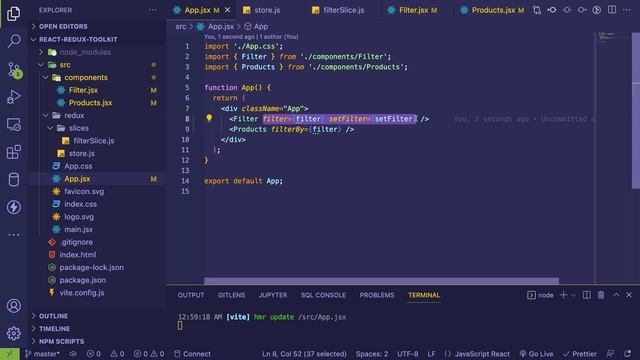
Task: Open the OUTPUT panel tab
Action: (191, 295)
